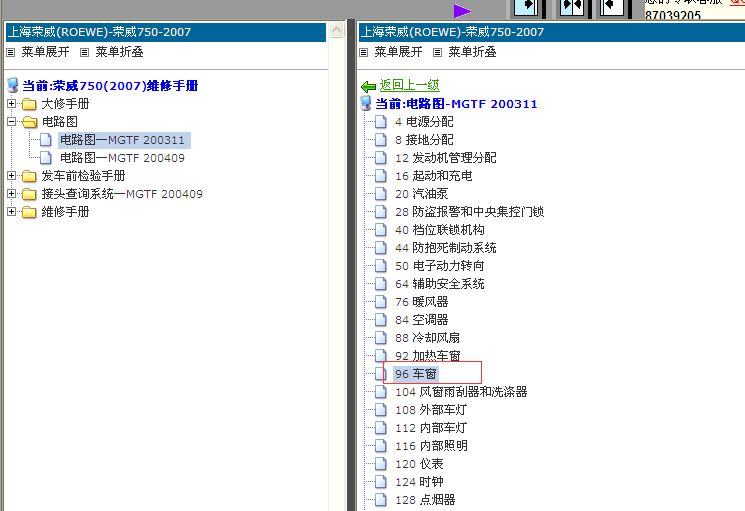745x511 pixels.
Task: Click 当前:荣威750(2007)维修手册 heading
Action: 110,86
